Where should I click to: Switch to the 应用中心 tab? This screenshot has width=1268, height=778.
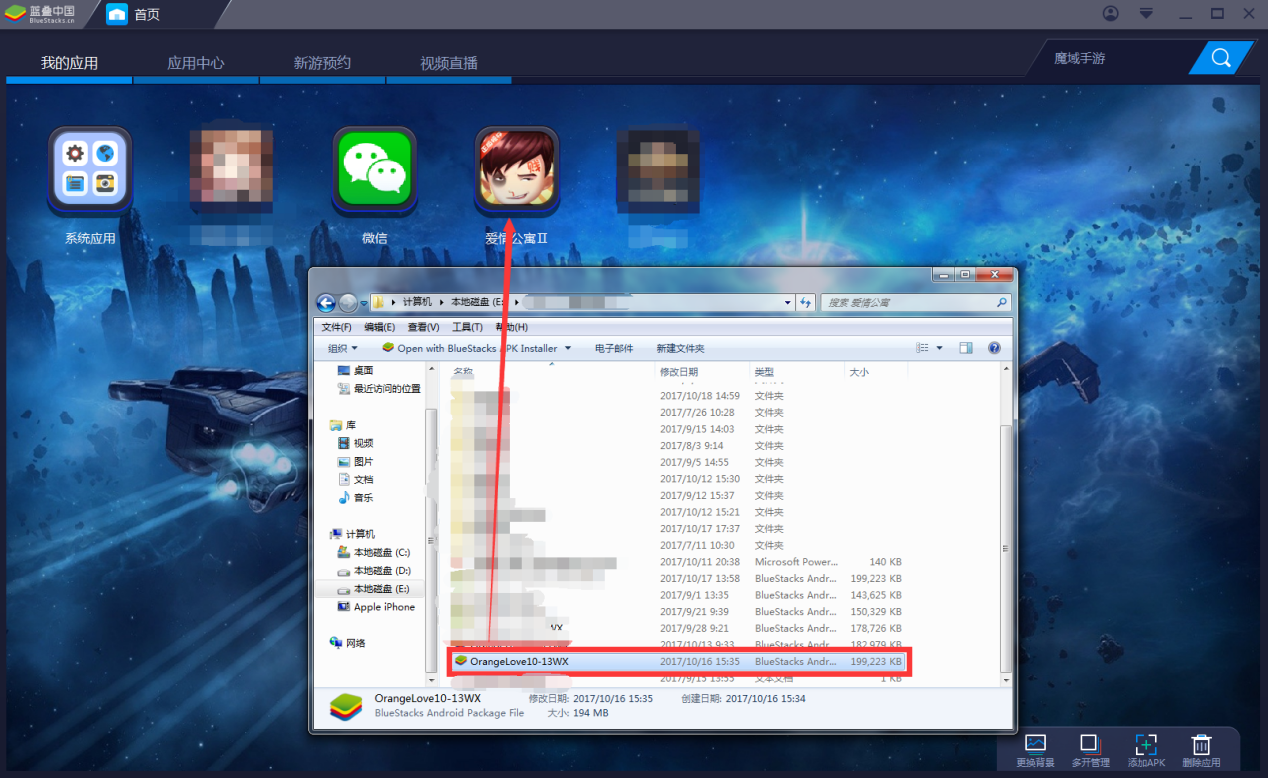coord(195,63)
